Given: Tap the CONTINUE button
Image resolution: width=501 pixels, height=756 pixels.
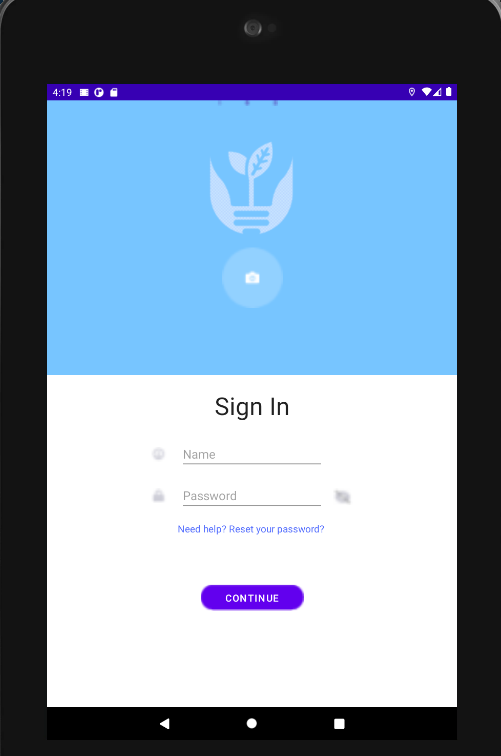Looking at the screenshot, I should 252,598.
